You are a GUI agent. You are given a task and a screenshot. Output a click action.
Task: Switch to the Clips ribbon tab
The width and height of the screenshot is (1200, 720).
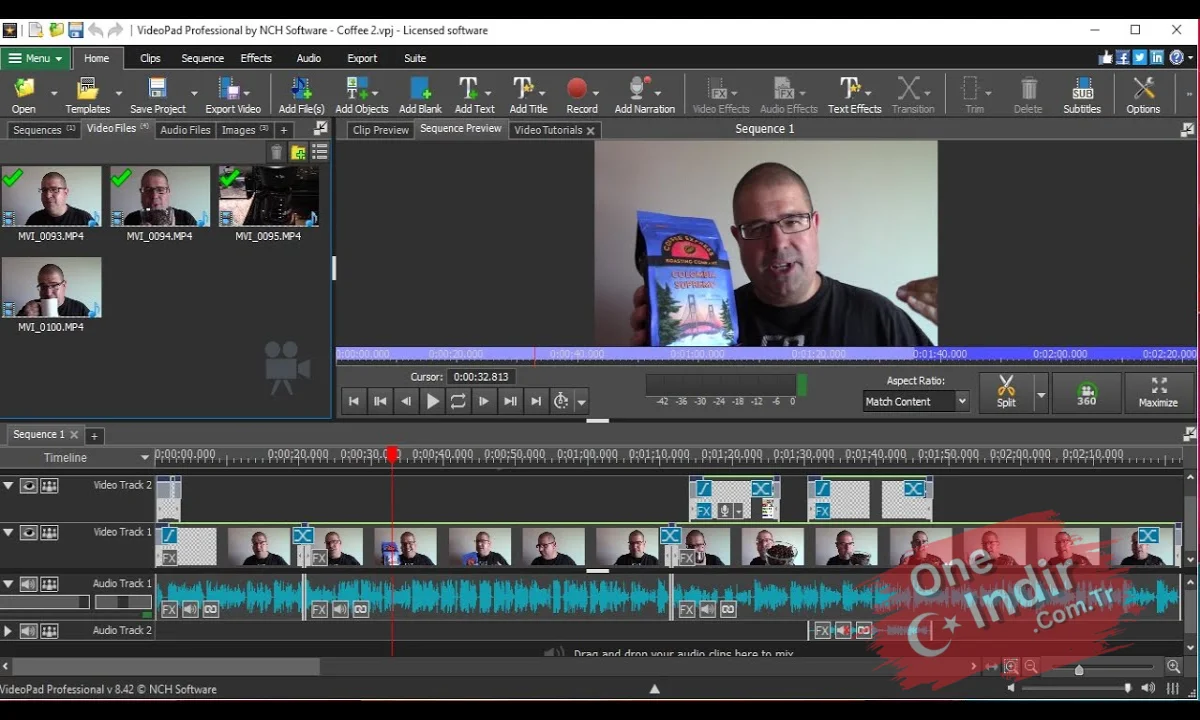click(x=150, y=58)
